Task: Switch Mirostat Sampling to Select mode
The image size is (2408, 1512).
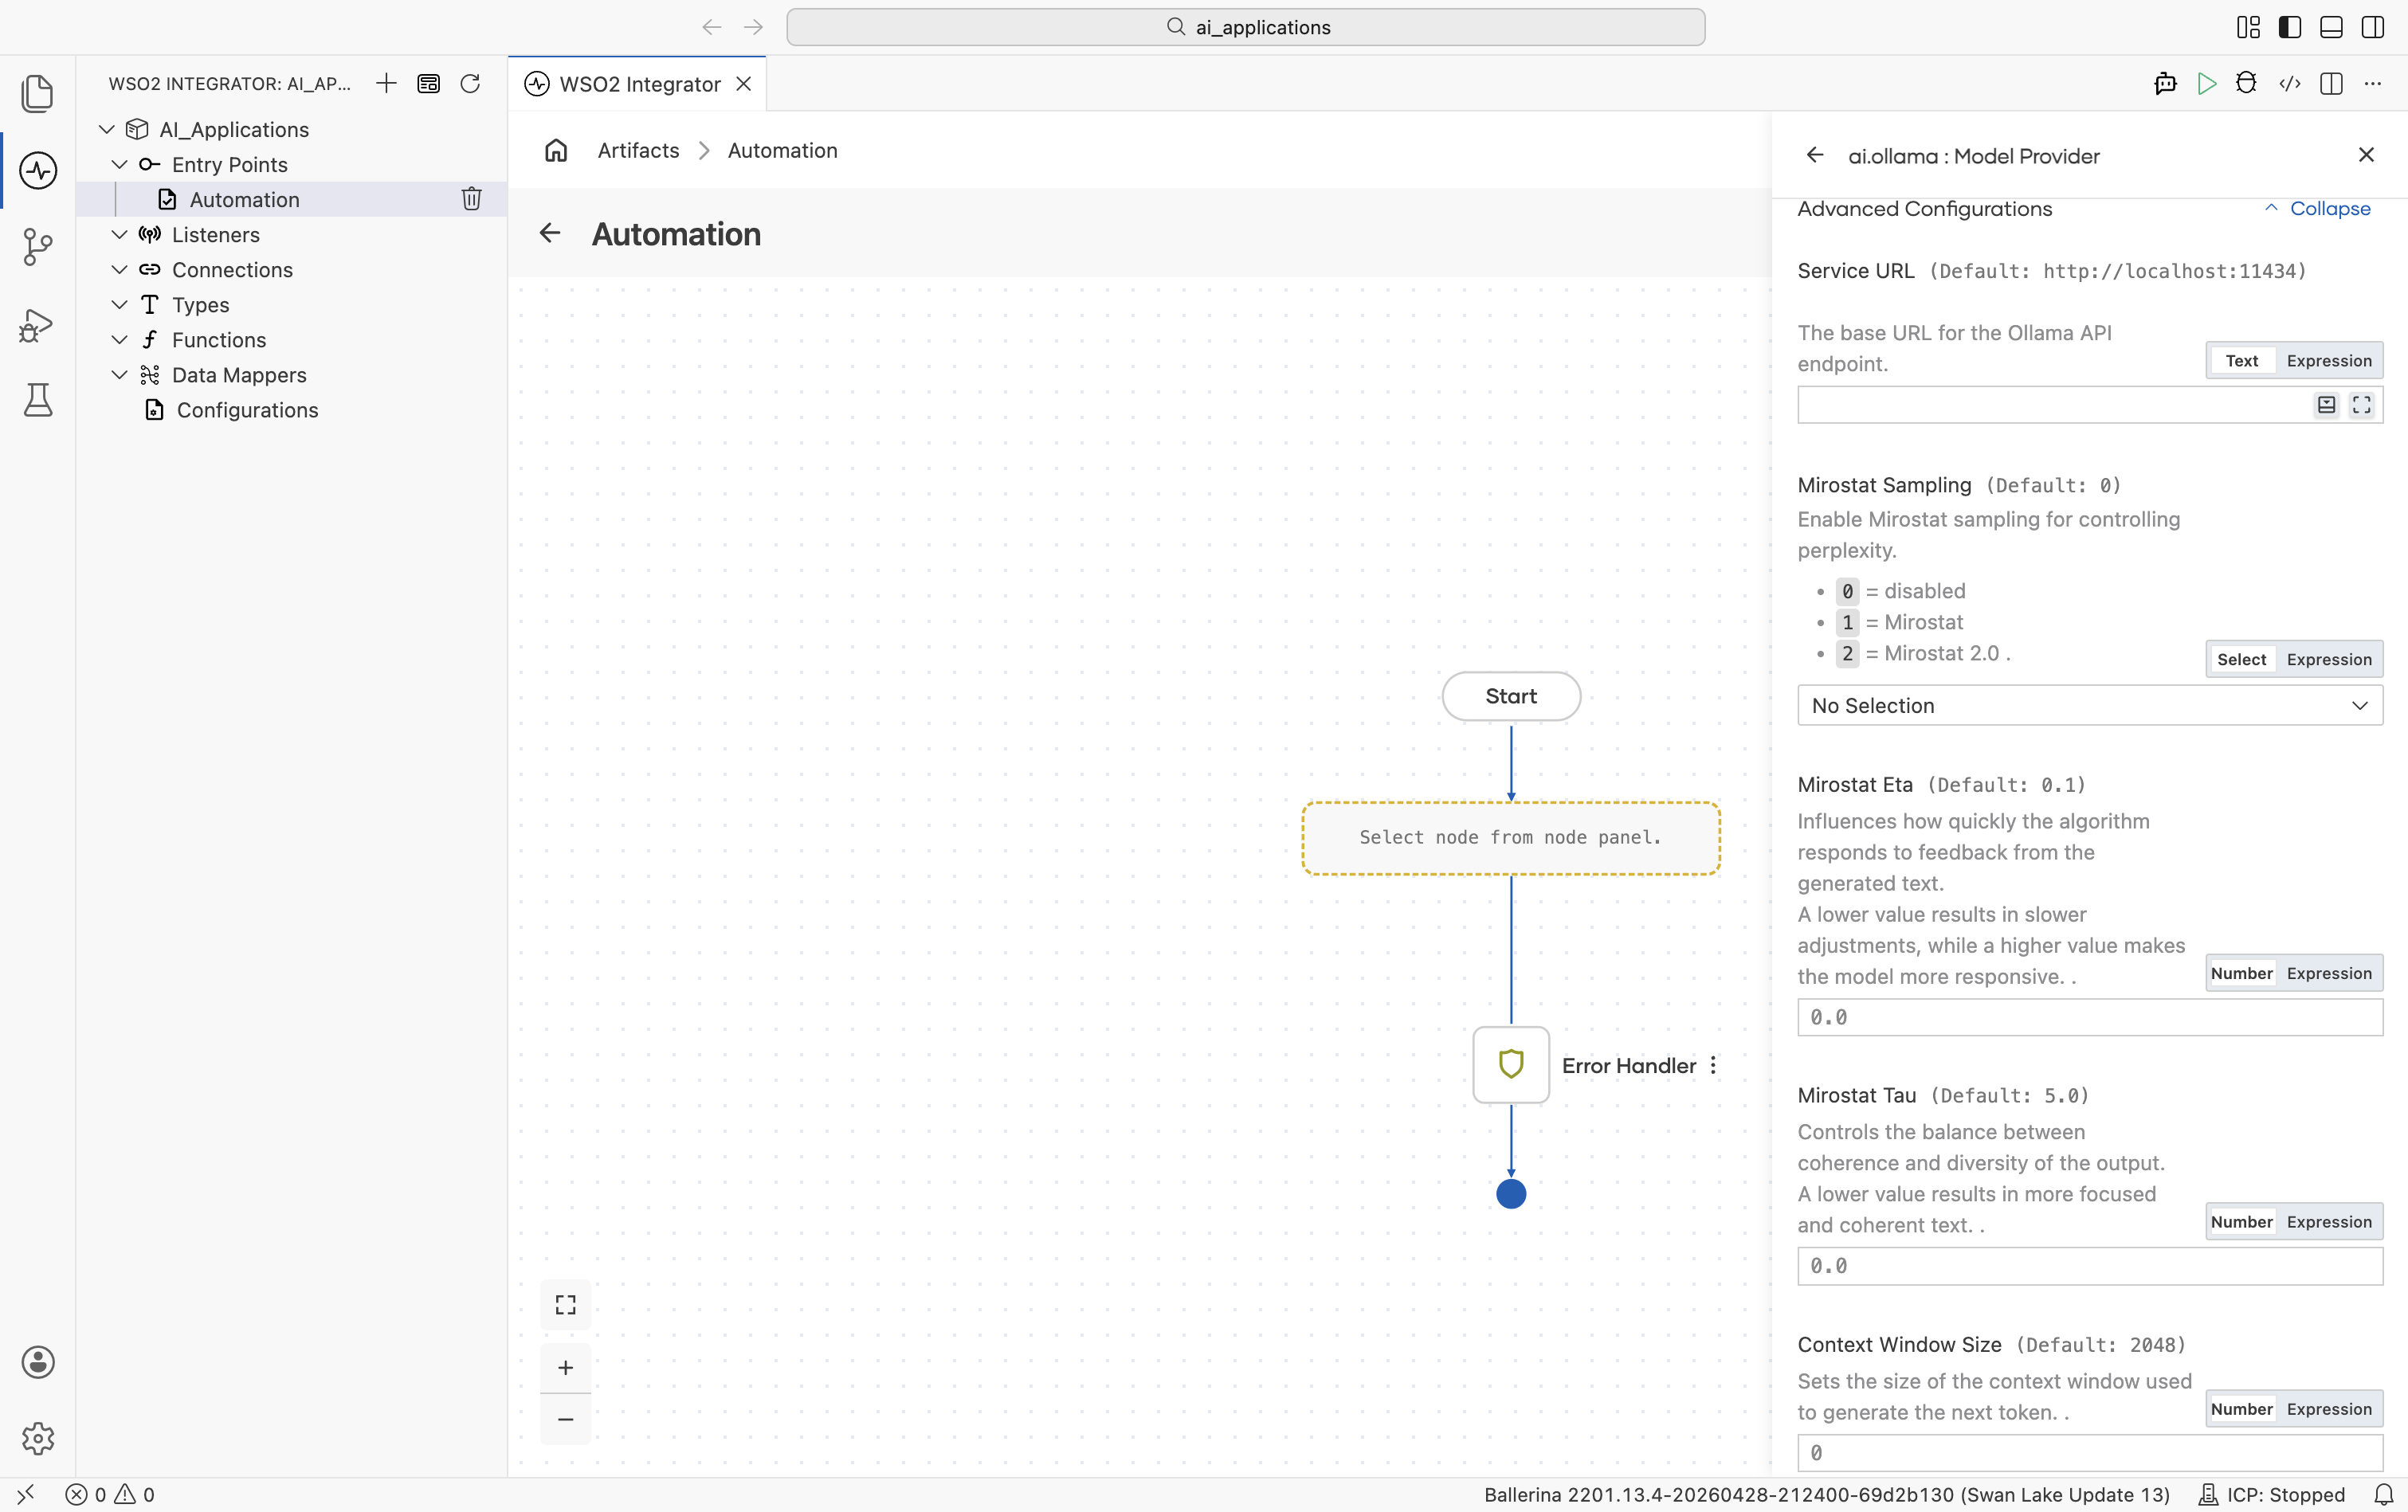Action: click(x=2241, y=659)
